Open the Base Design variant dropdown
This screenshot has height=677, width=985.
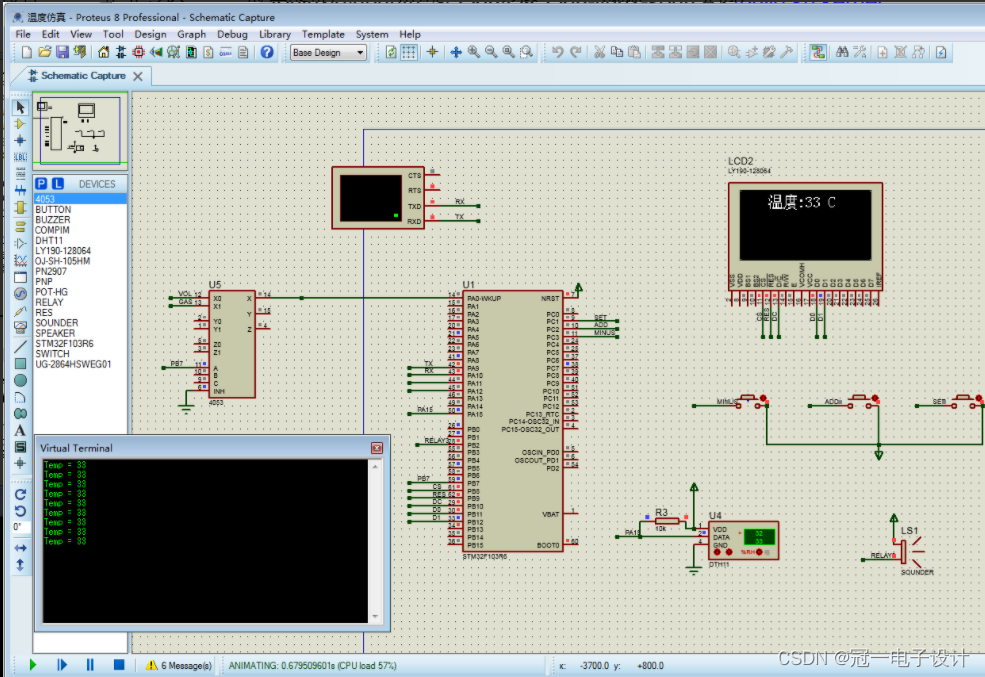click(329, 53)
